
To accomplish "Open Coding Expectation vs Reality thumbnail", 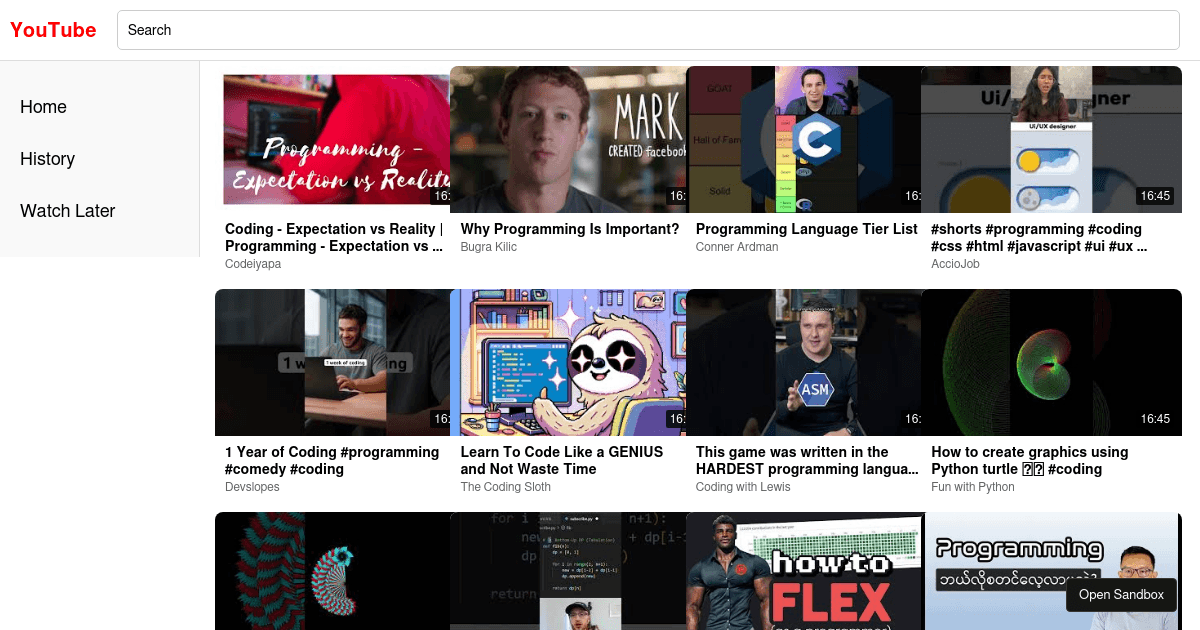I will (x=334, y=140).
